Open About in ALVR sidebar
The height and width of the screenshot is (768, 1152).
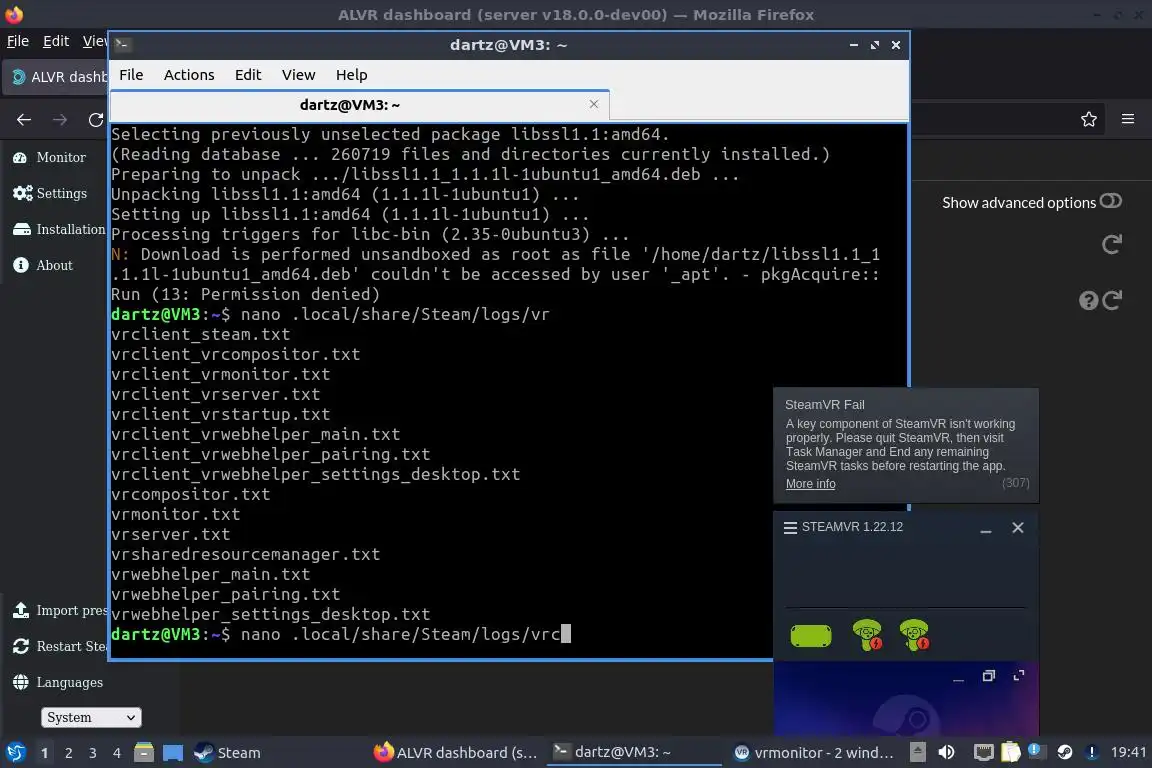pyautogui.click(x=43, y=265)
